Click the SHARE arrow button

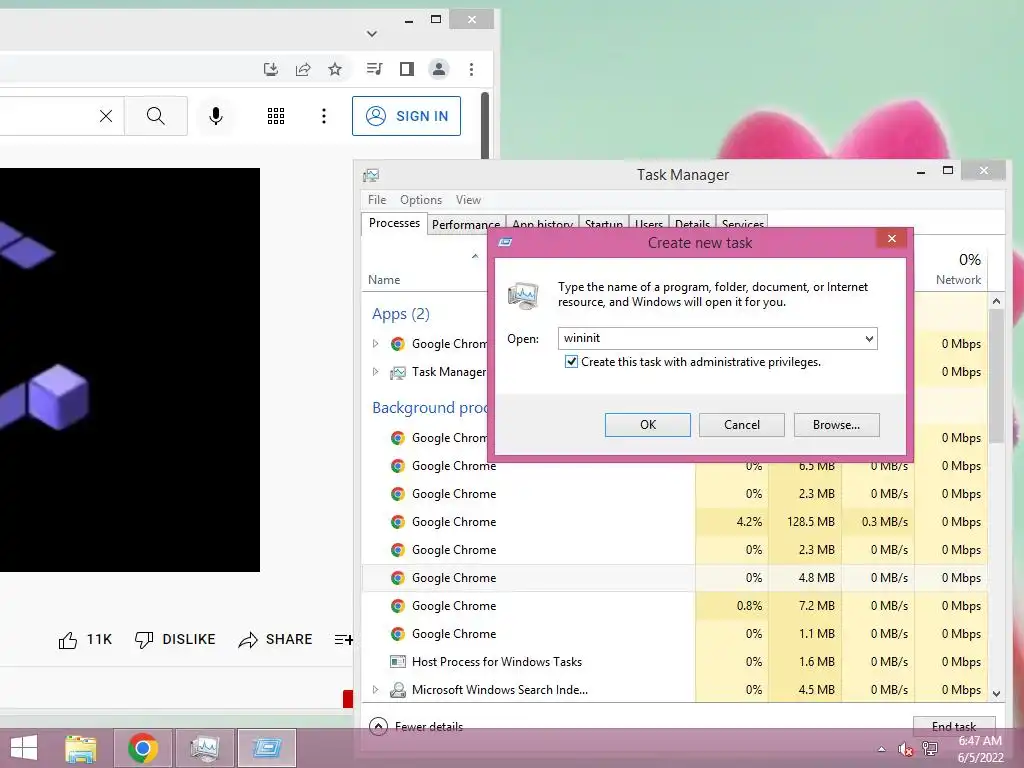(x=276, y=639)
